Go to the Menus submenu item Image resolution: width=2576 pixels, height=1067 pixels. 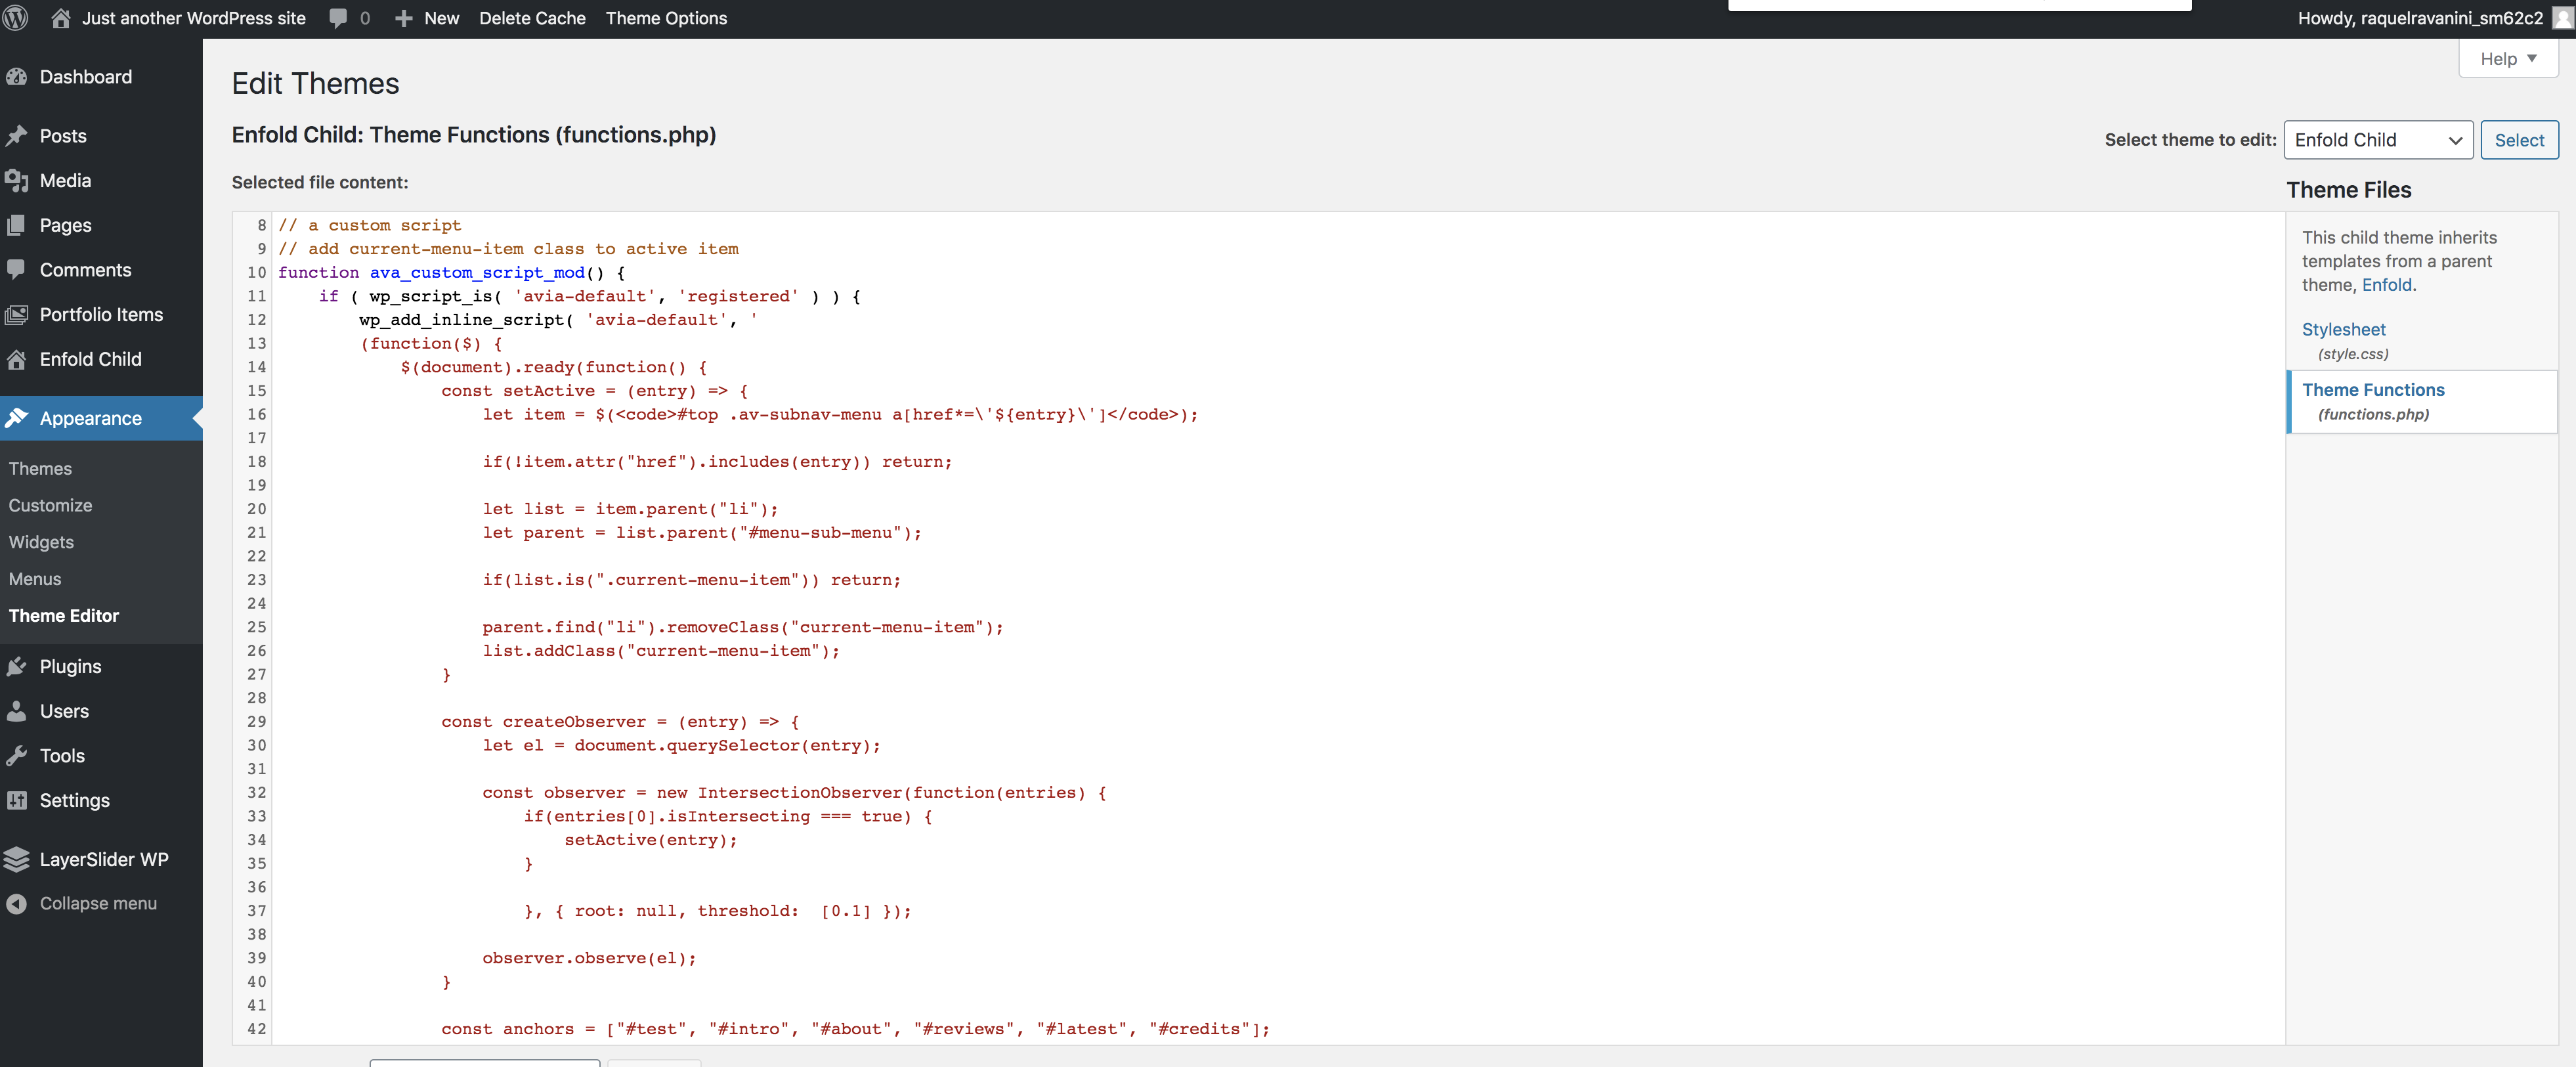[x=35, y=579]
